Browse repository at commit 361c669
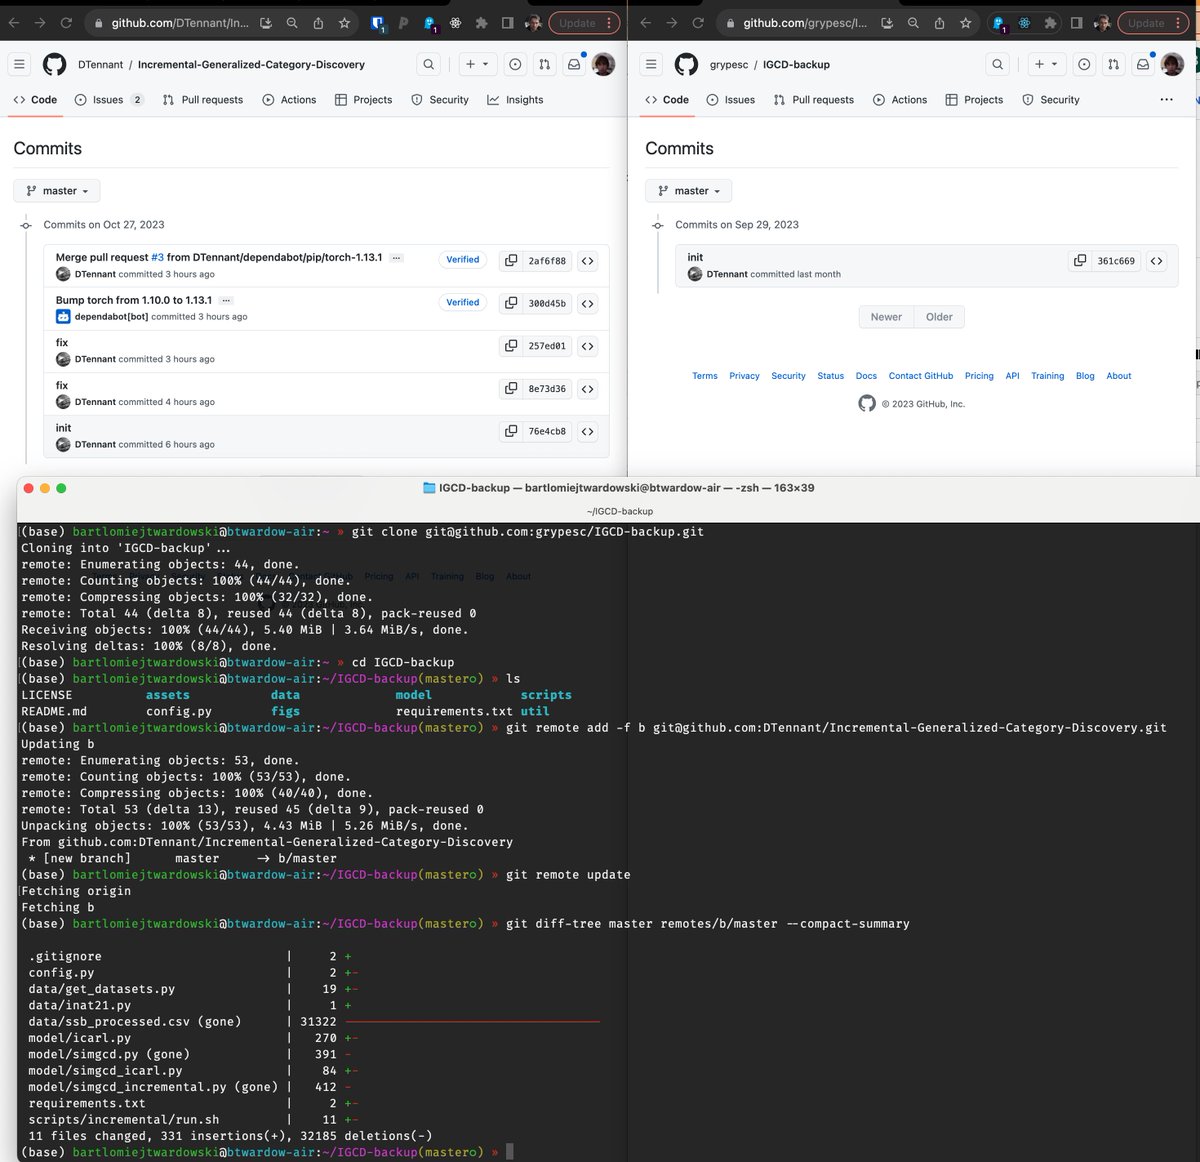Image resolution: width=1200 pixels, height=1162 pixels. point(1157,260)
